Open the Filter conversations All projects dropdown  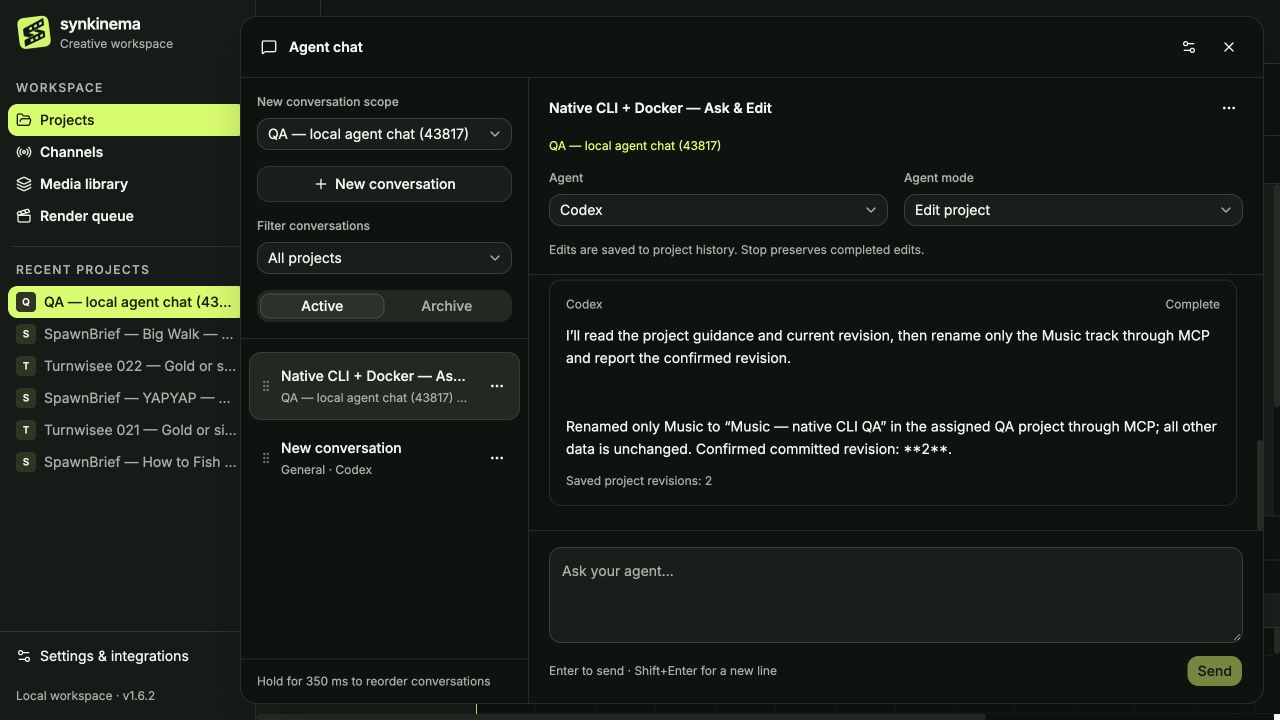pos(384,258)
